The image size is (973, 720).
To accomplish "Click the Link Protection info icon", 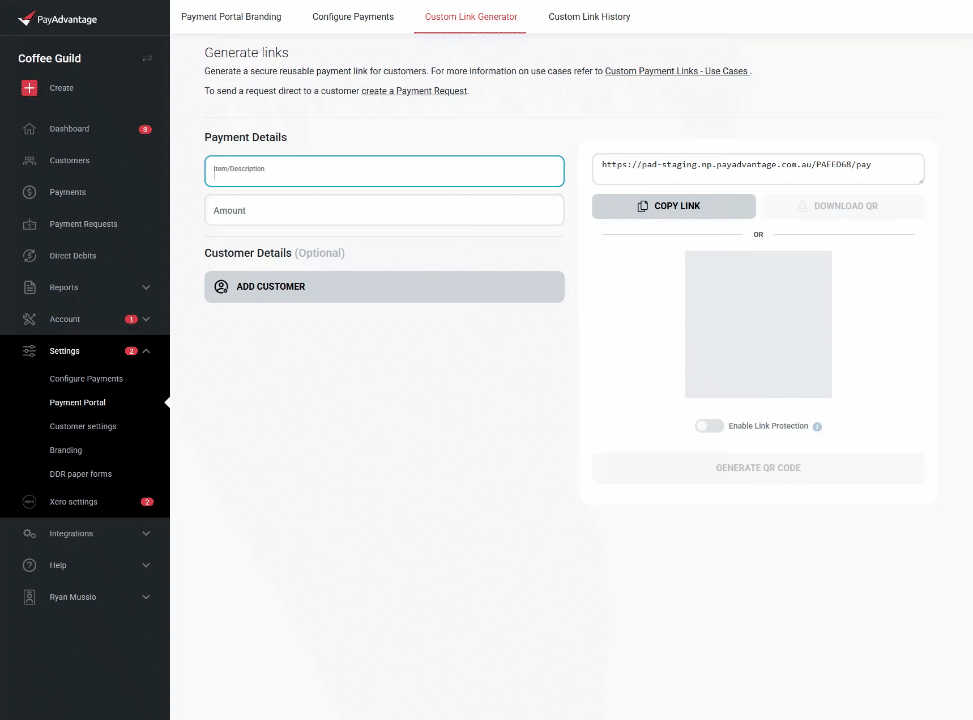I will pos(817,427).
